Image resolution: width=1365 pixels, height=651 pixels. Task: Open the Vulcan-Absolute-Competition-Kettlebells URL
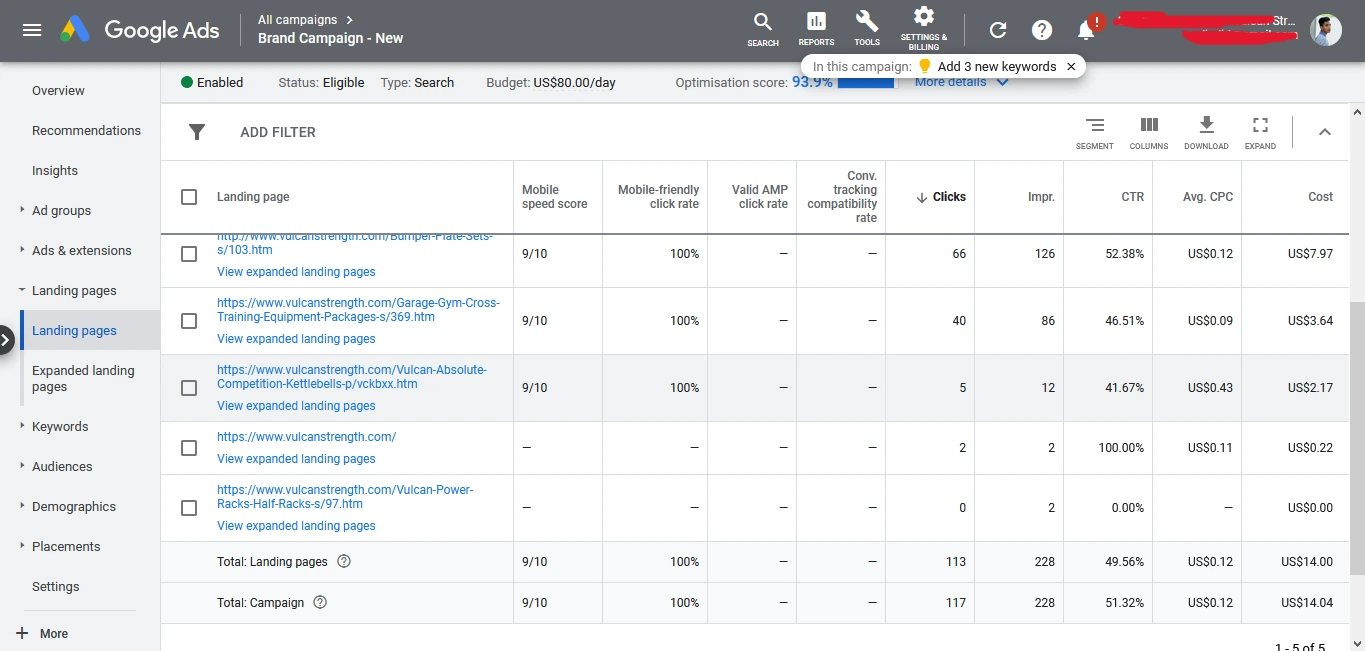click(352, 377)
